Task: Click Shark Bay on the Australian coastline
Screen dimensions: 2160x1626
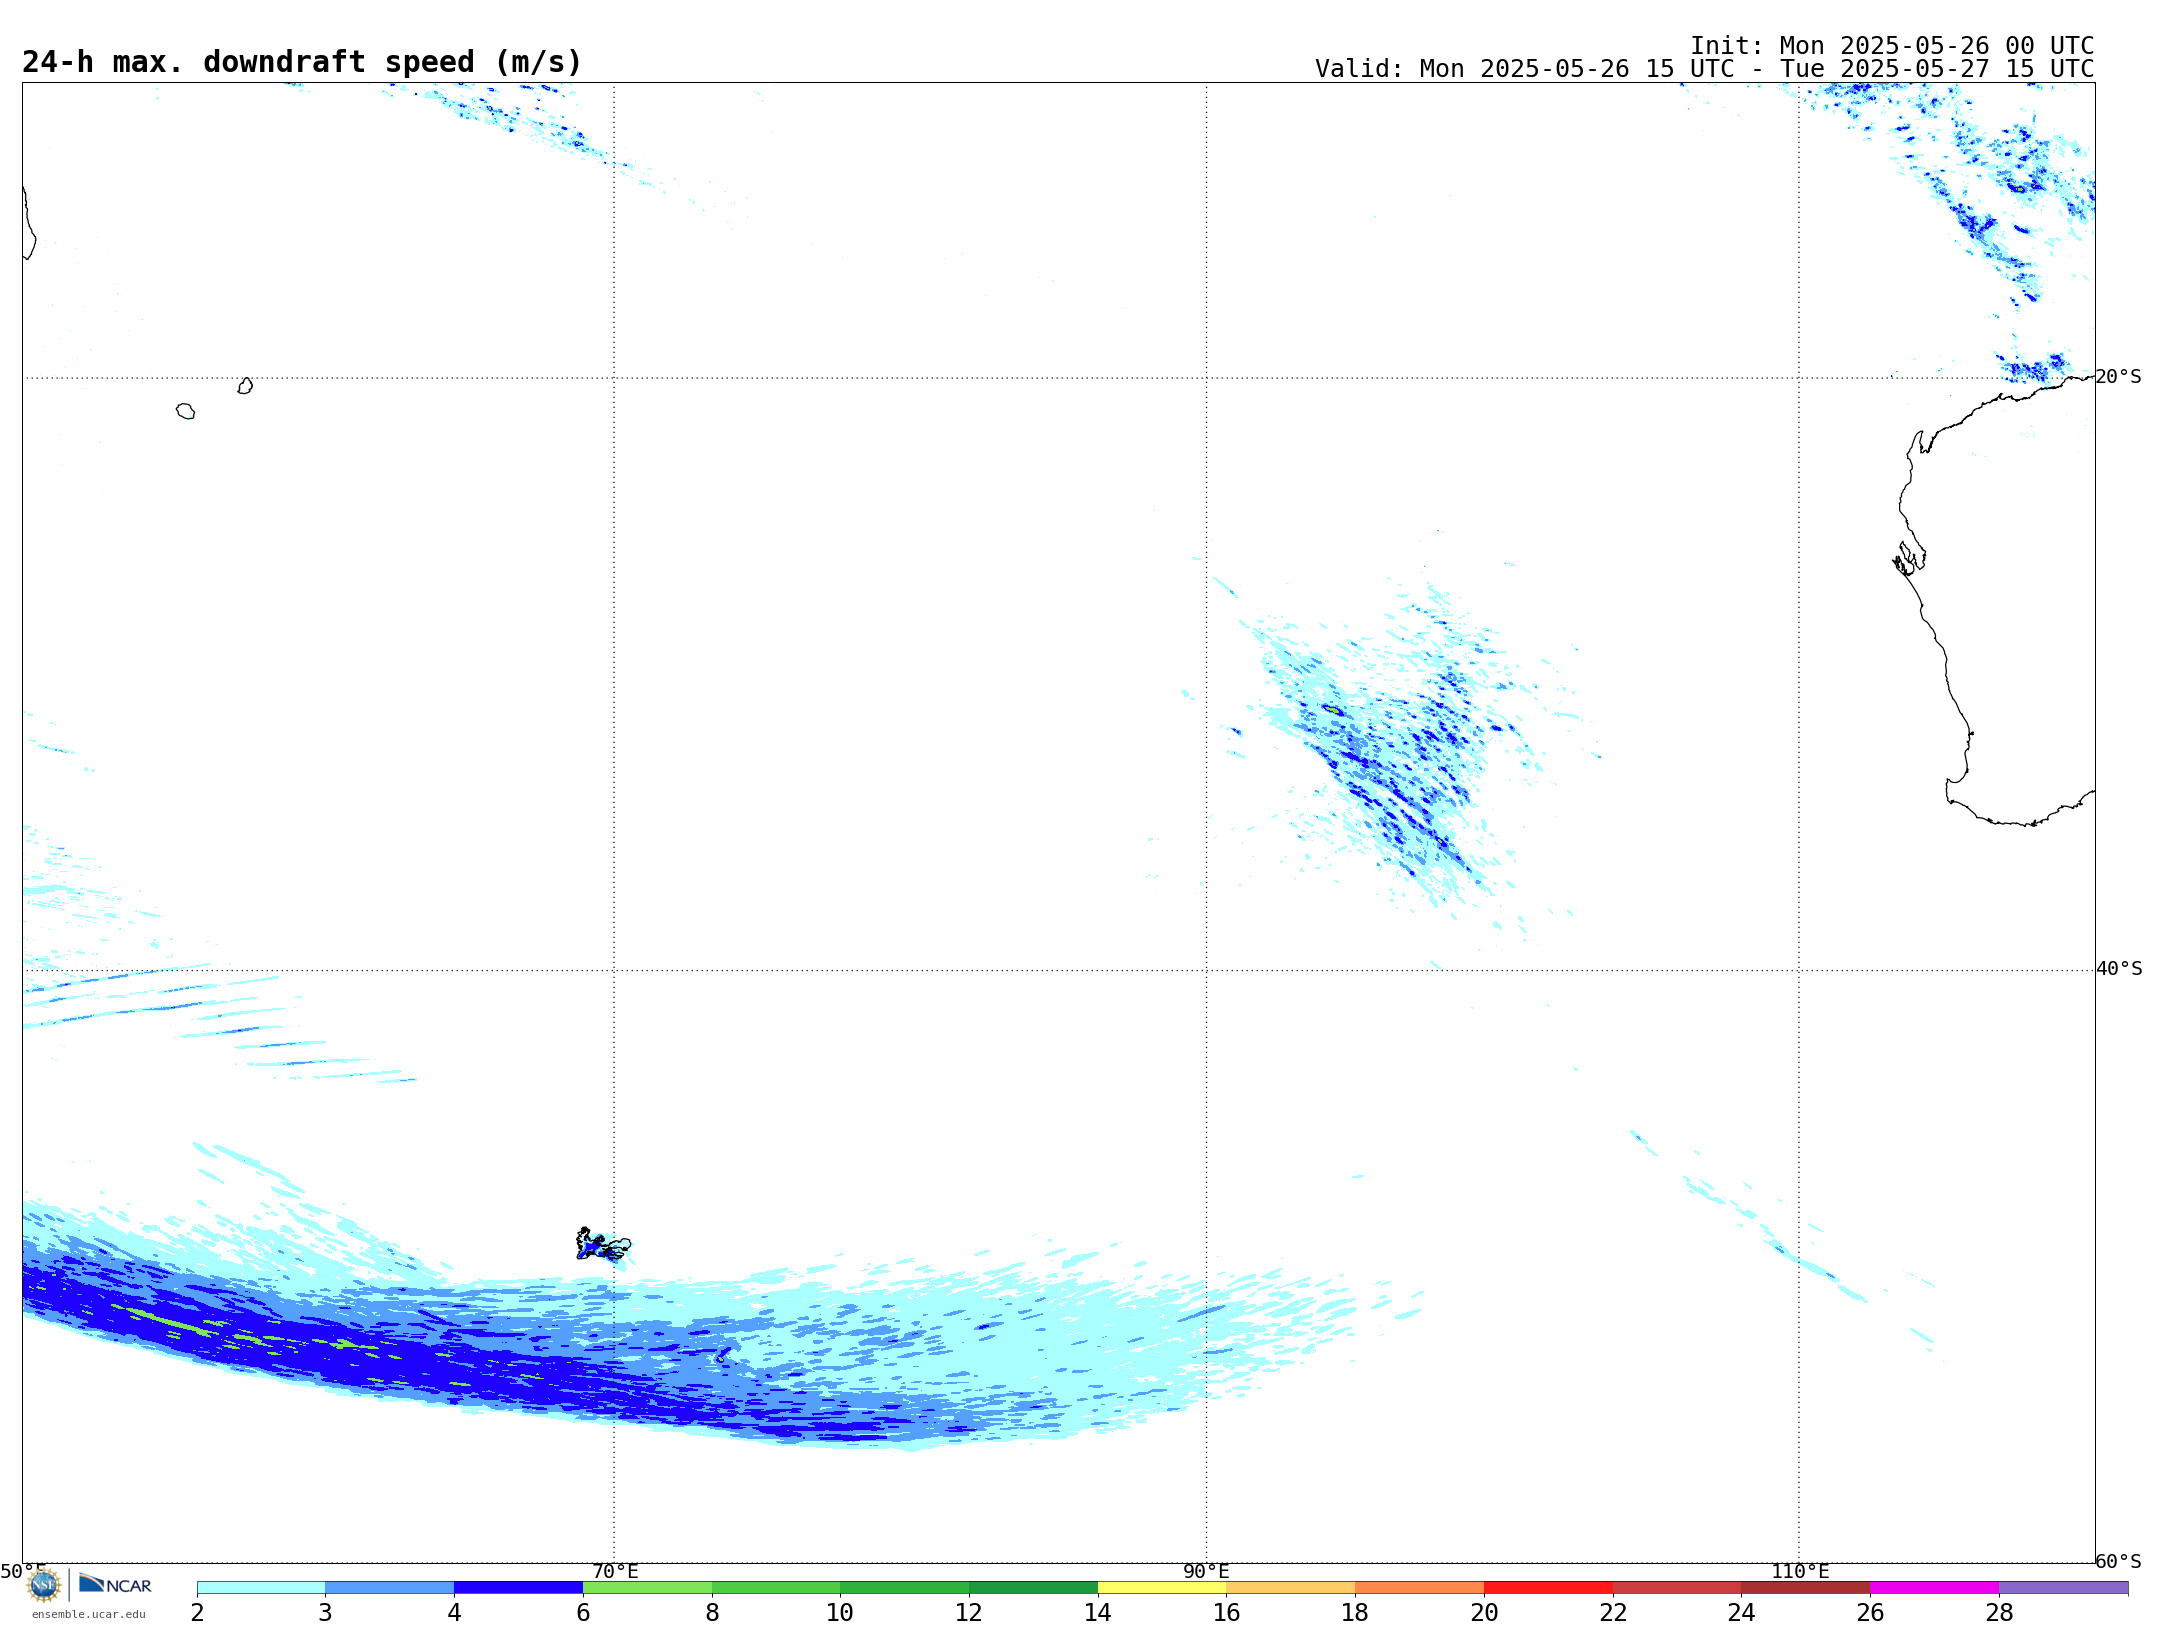Action: 1909,558
